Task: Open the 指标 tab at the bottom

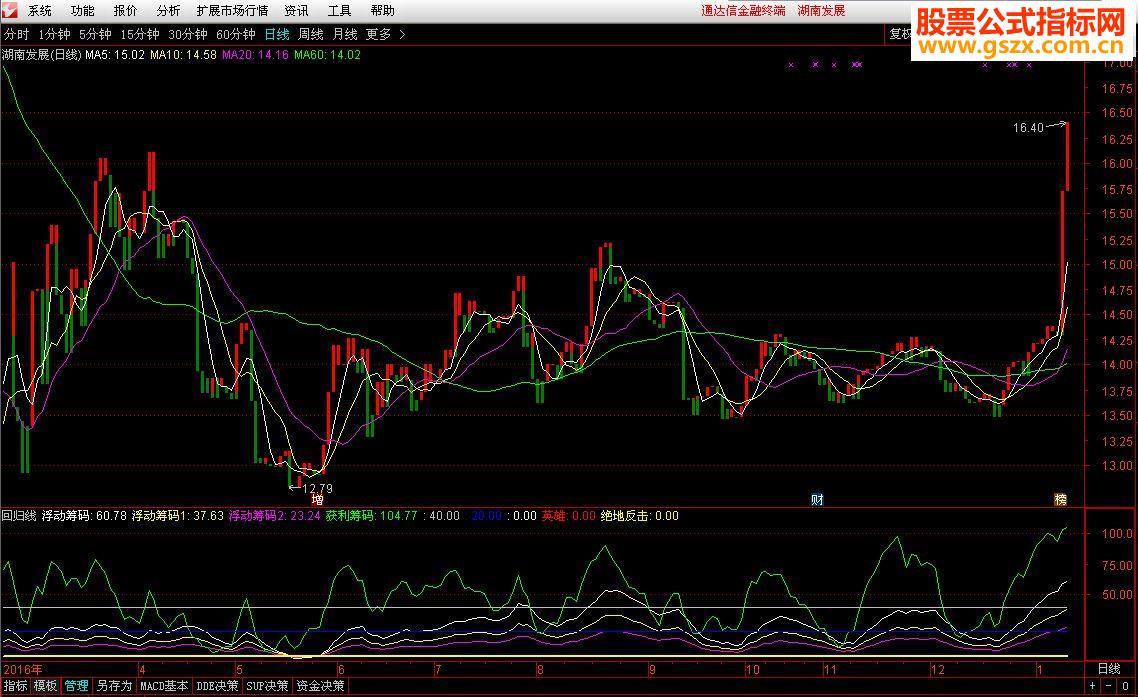Action: click(x=15, y=685)
